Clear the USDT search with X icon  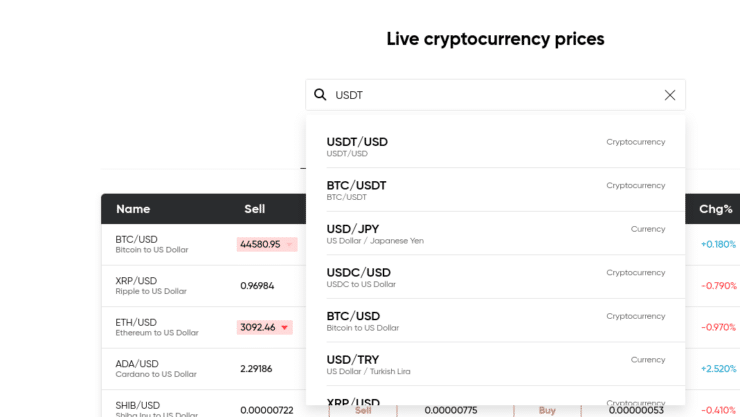click(x=670, y=95)
